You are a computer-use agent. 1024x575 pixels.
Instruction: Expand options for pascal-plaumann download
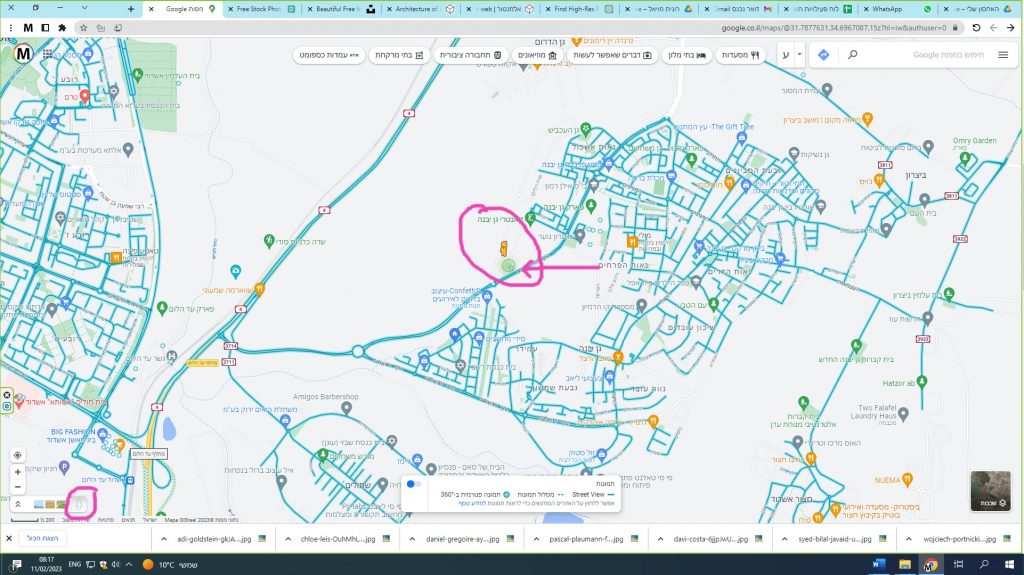tap(536, 539)
